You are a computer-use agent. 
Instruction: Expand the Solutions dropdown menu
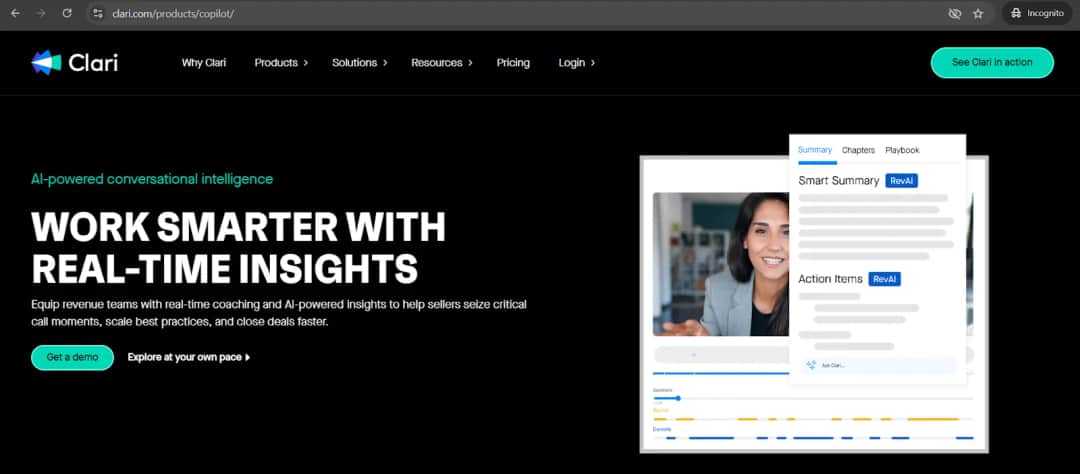(x=360, y=63)
